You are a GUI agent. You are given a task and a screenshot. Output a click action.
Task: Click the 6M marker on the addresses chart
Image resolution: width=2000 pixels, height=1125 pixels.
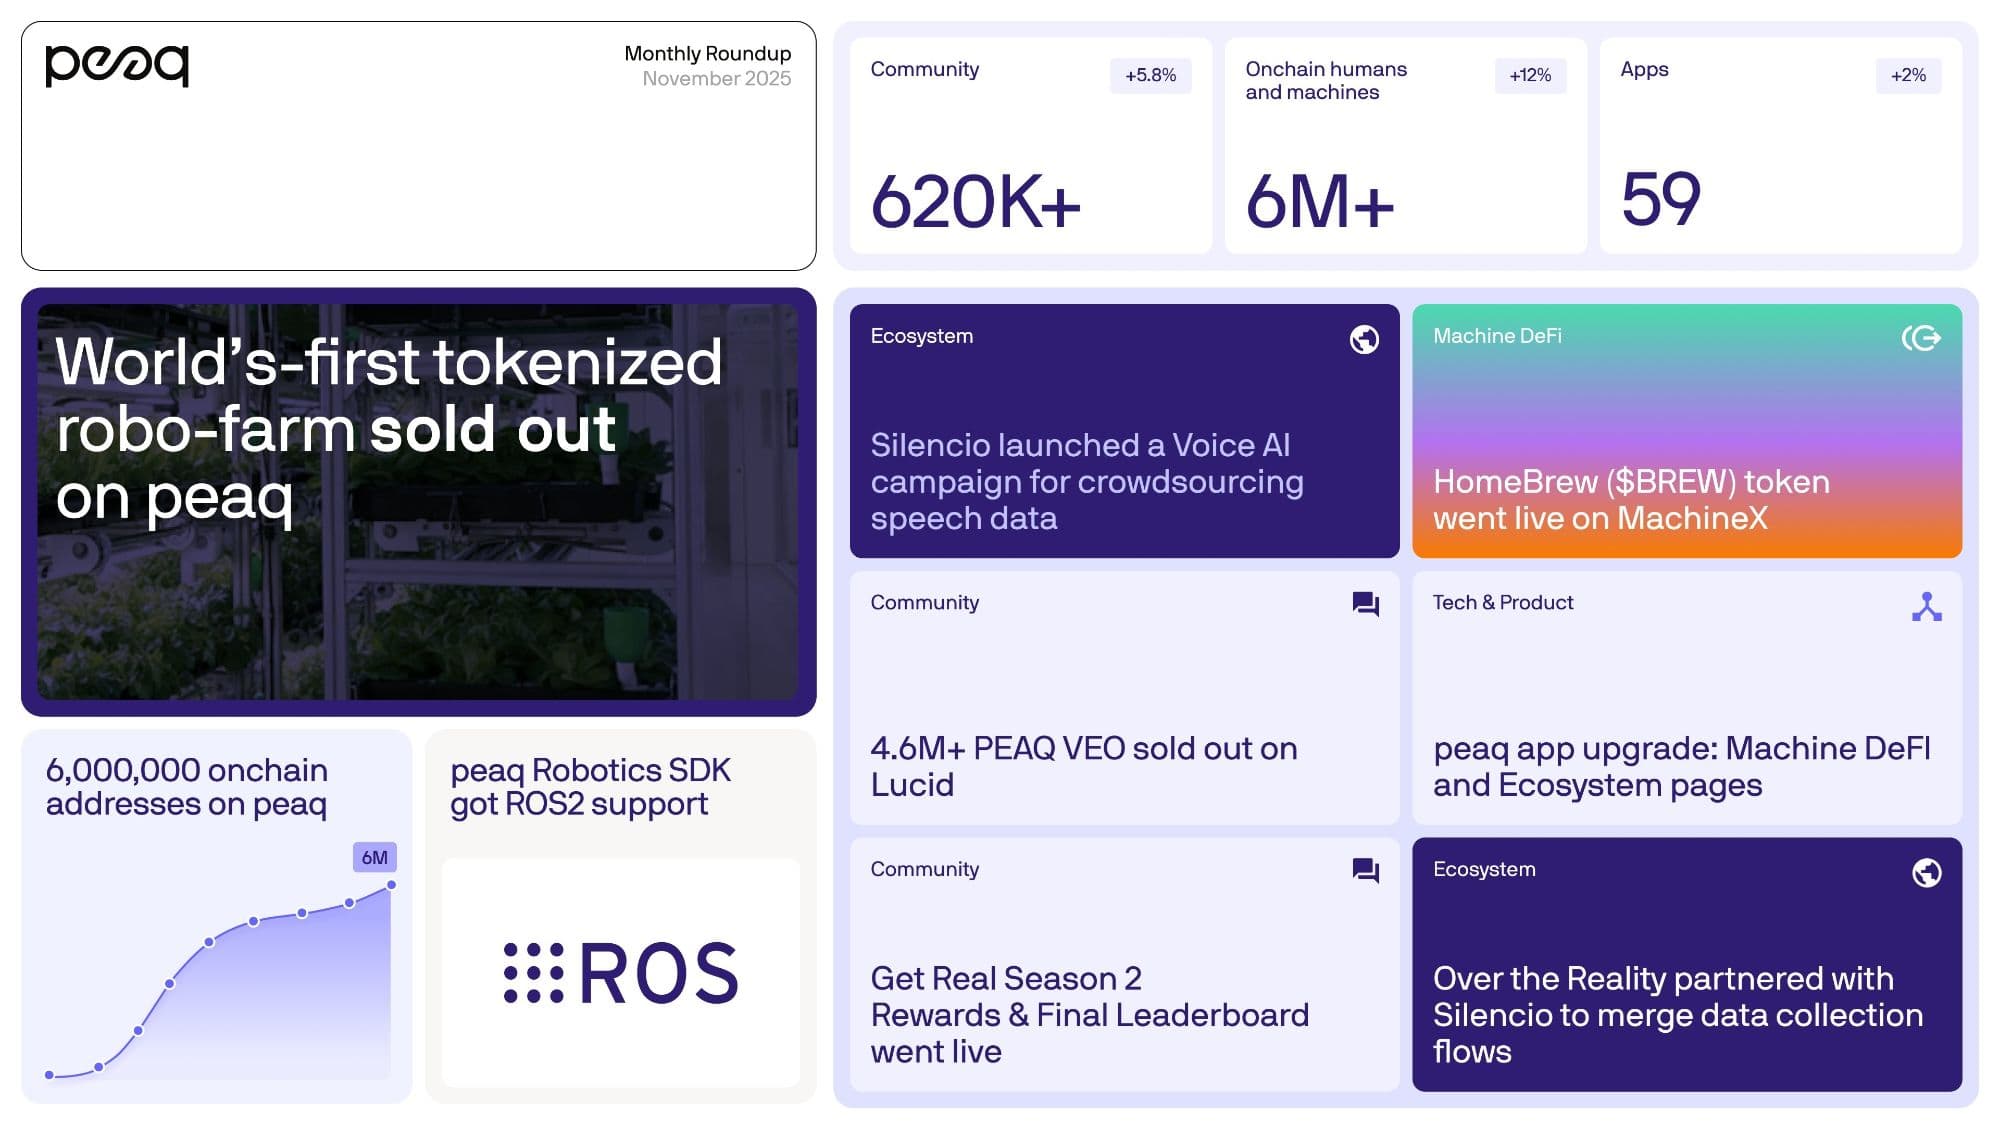373,857
